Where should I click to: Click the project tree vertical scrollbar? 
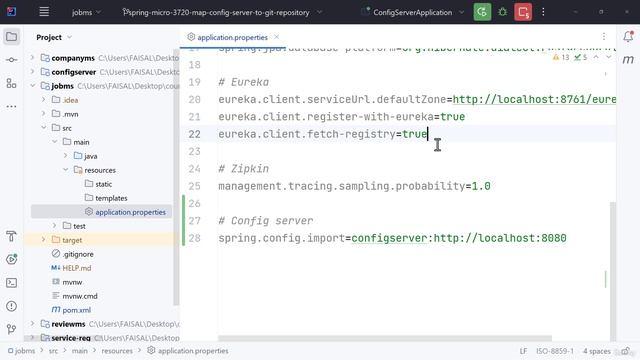(176, 178)
